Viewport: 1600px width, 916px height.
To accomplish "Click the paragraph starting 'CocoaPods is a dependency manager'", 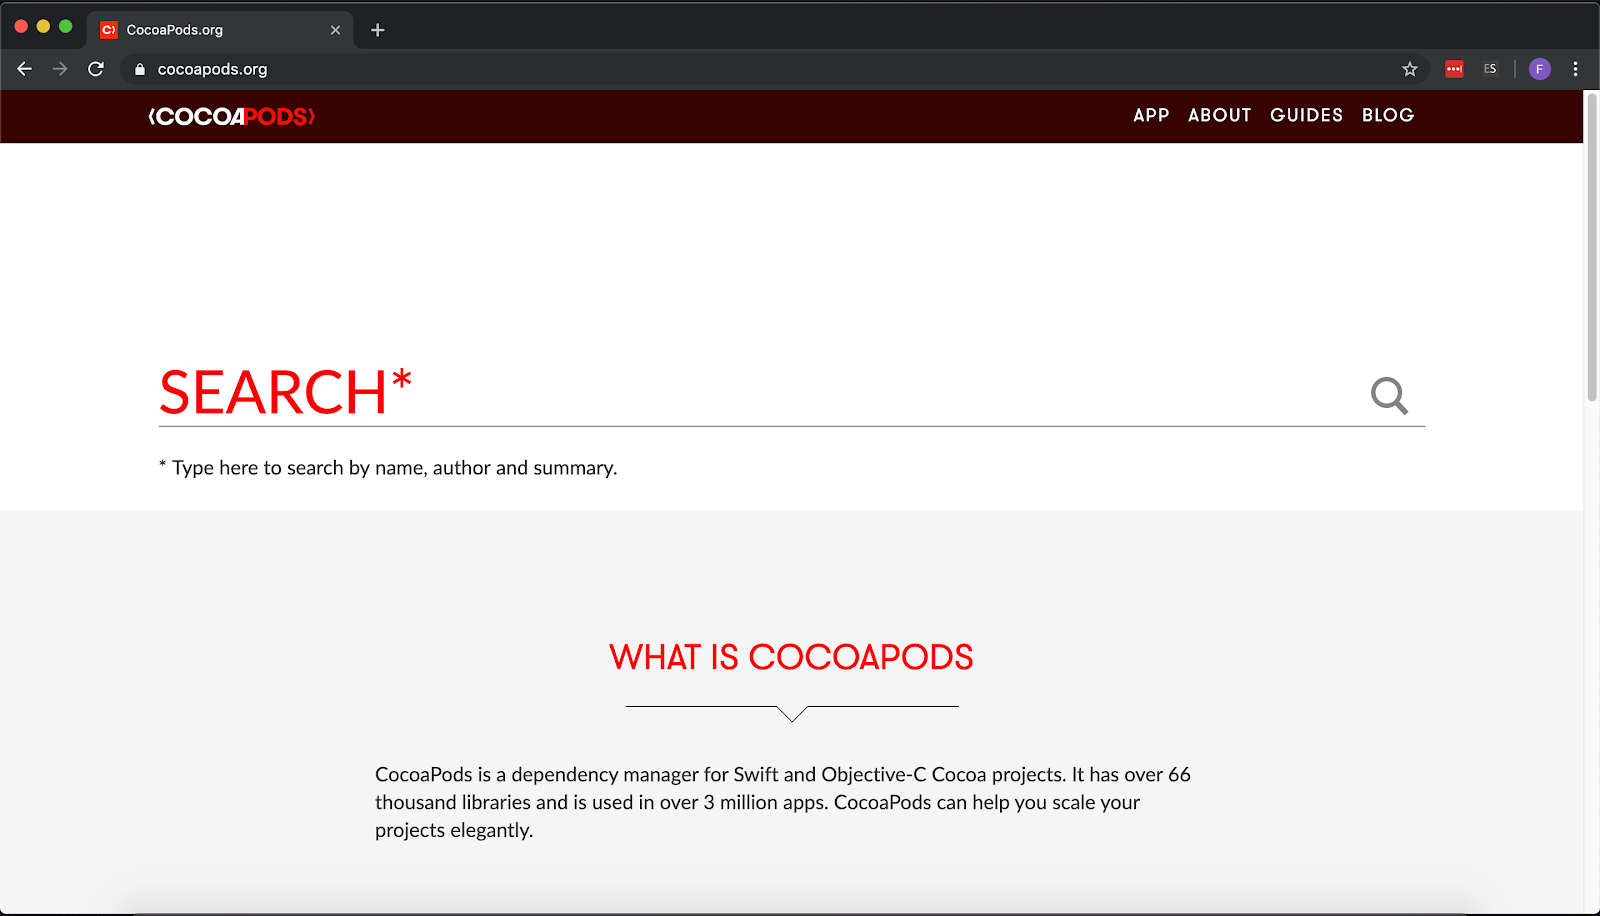I will coord(783,802).
